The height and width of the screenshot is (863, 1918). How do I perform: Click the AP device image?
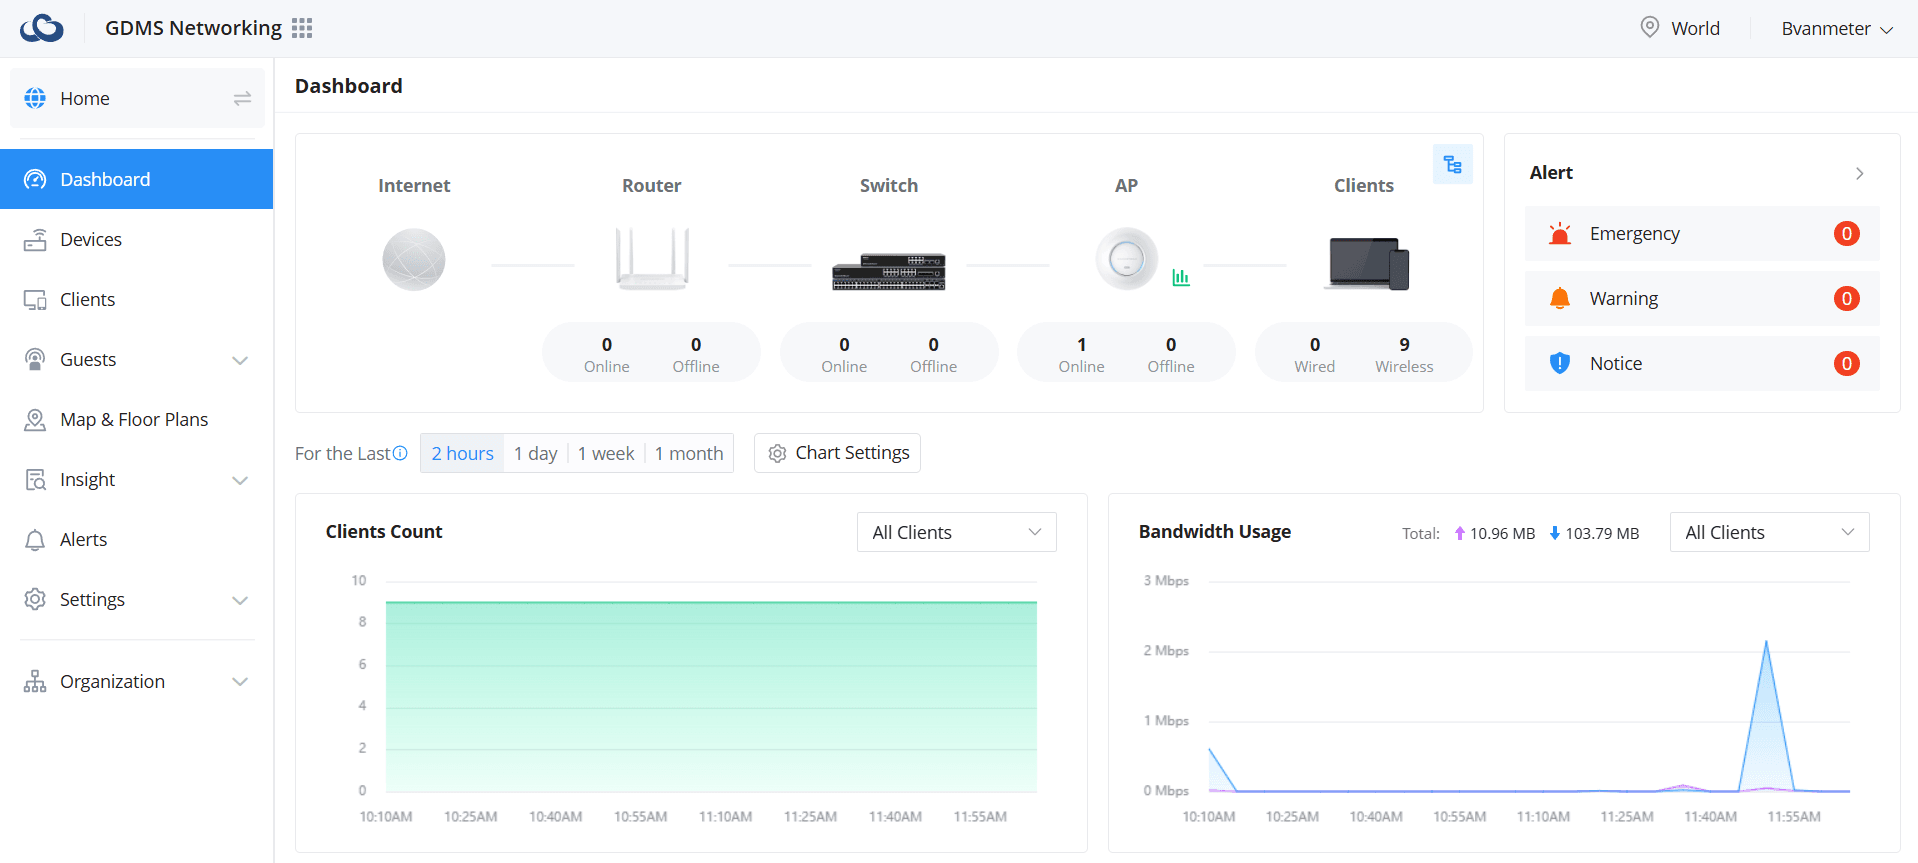click(x=1127, y=259)
